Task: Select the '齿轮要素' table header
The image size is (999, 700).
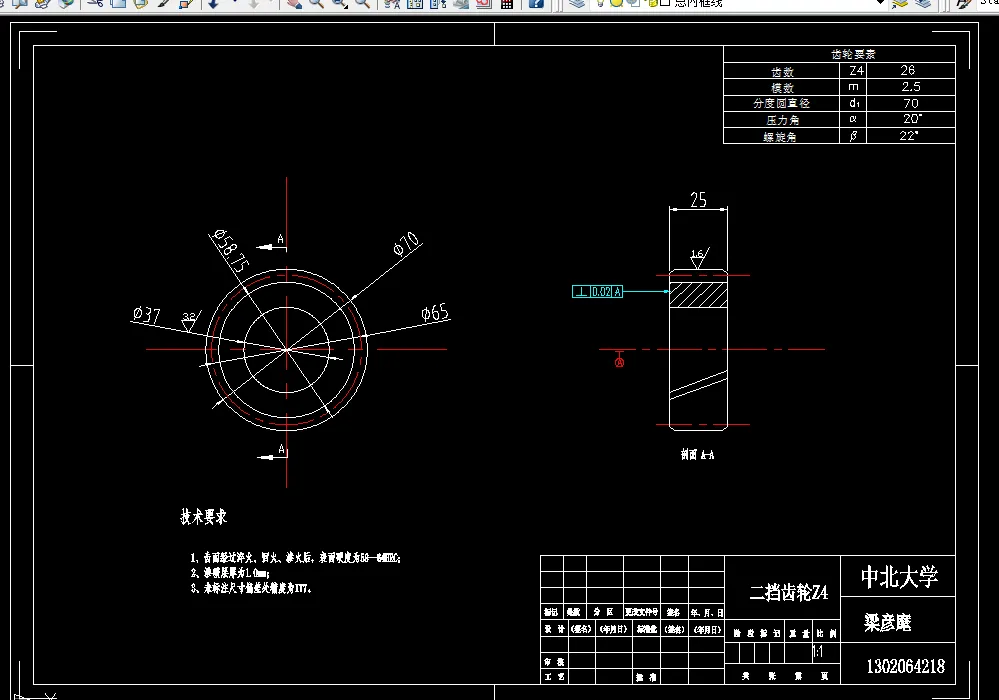Action: click(853, 54)
